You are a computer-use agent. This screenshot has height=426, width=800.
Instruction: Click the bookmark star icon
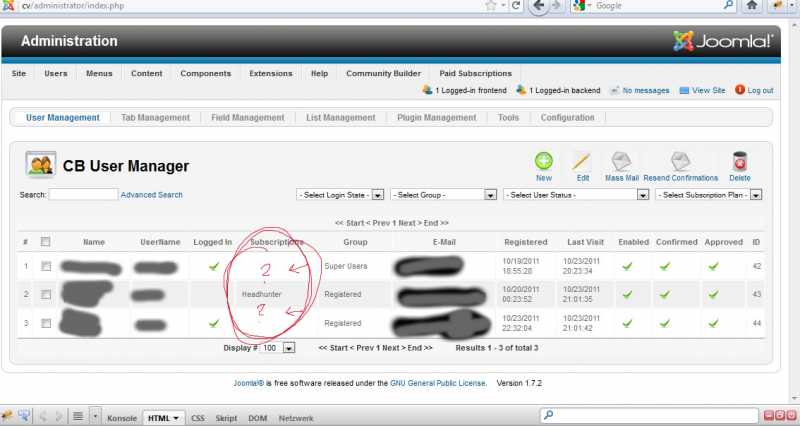(491, 6)
